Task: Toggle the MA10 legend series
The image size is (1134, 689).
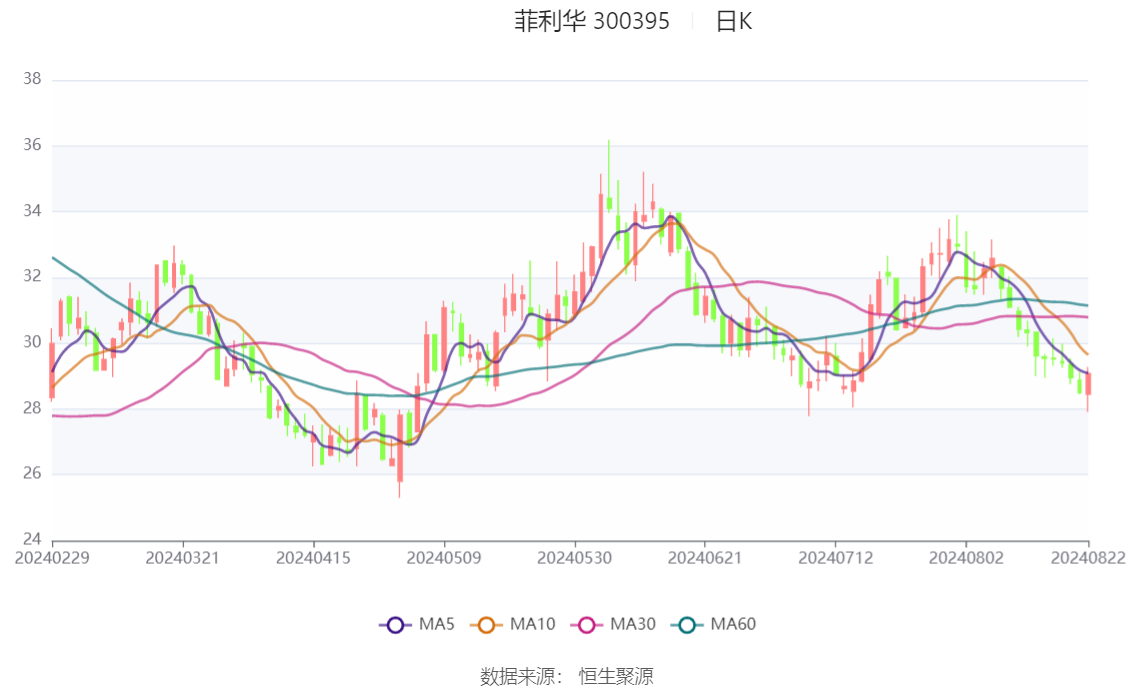Action: pos(513,624)
